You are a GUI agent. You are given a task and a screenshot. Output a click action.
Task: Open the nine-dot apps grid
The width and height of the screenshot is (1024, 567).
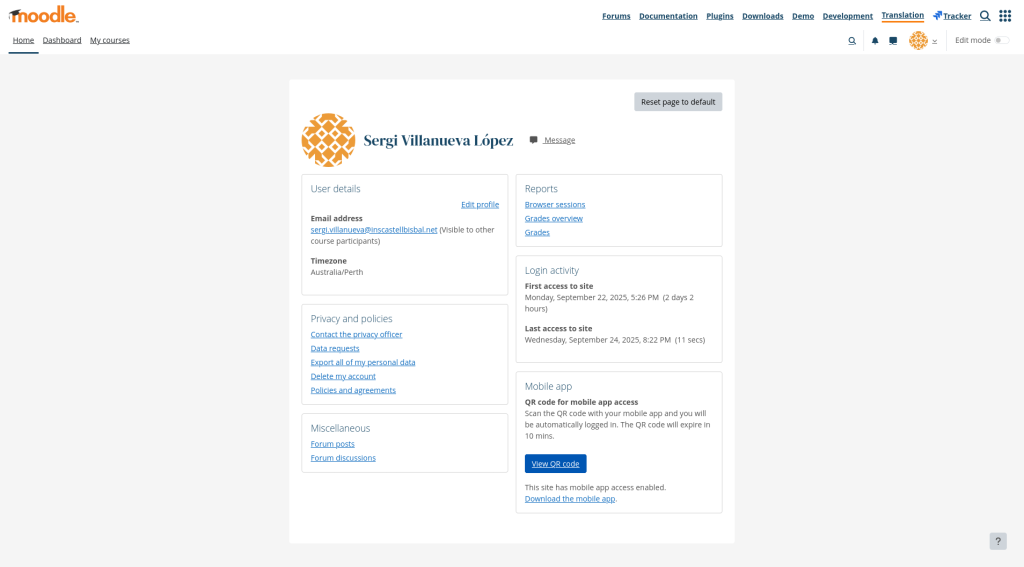pyautogui.click(x=1005, y=16)
